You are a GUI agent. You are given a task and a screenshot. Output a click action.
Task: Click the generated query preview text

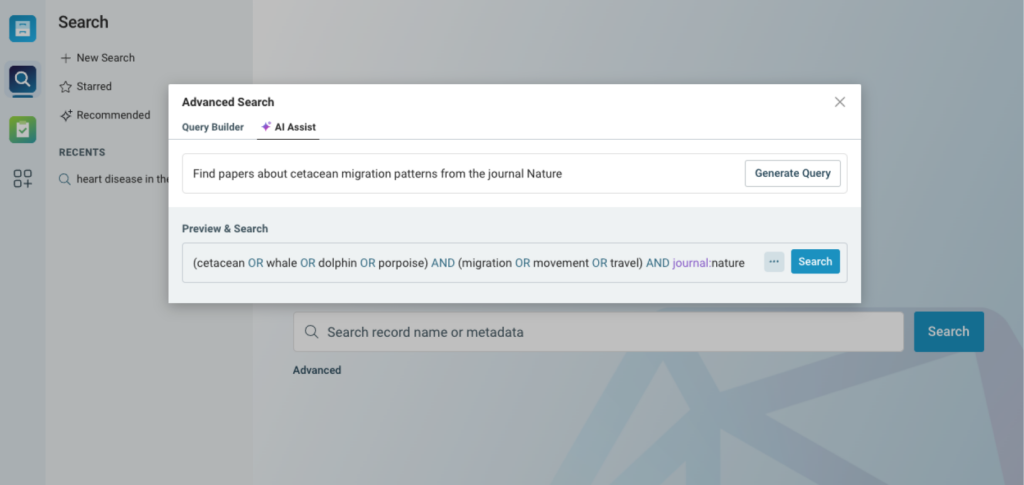click(469, 263)
